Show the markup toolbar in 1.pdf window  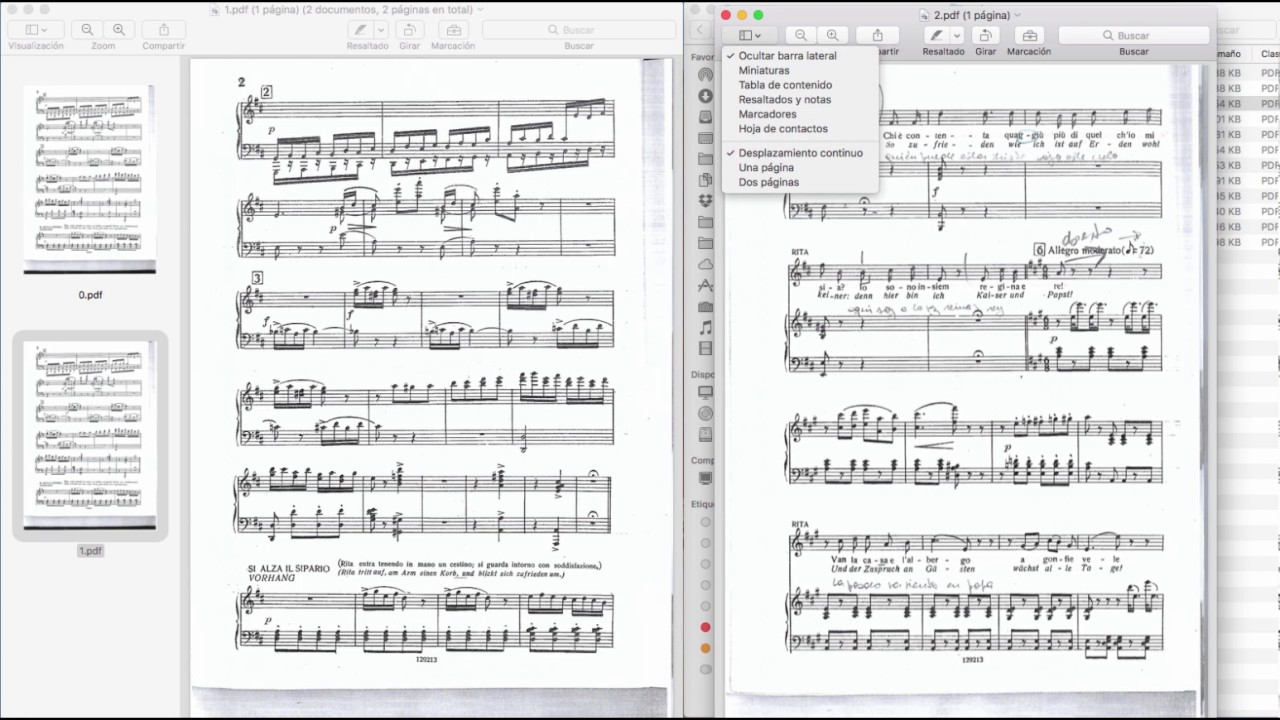[x=453, y=30]
